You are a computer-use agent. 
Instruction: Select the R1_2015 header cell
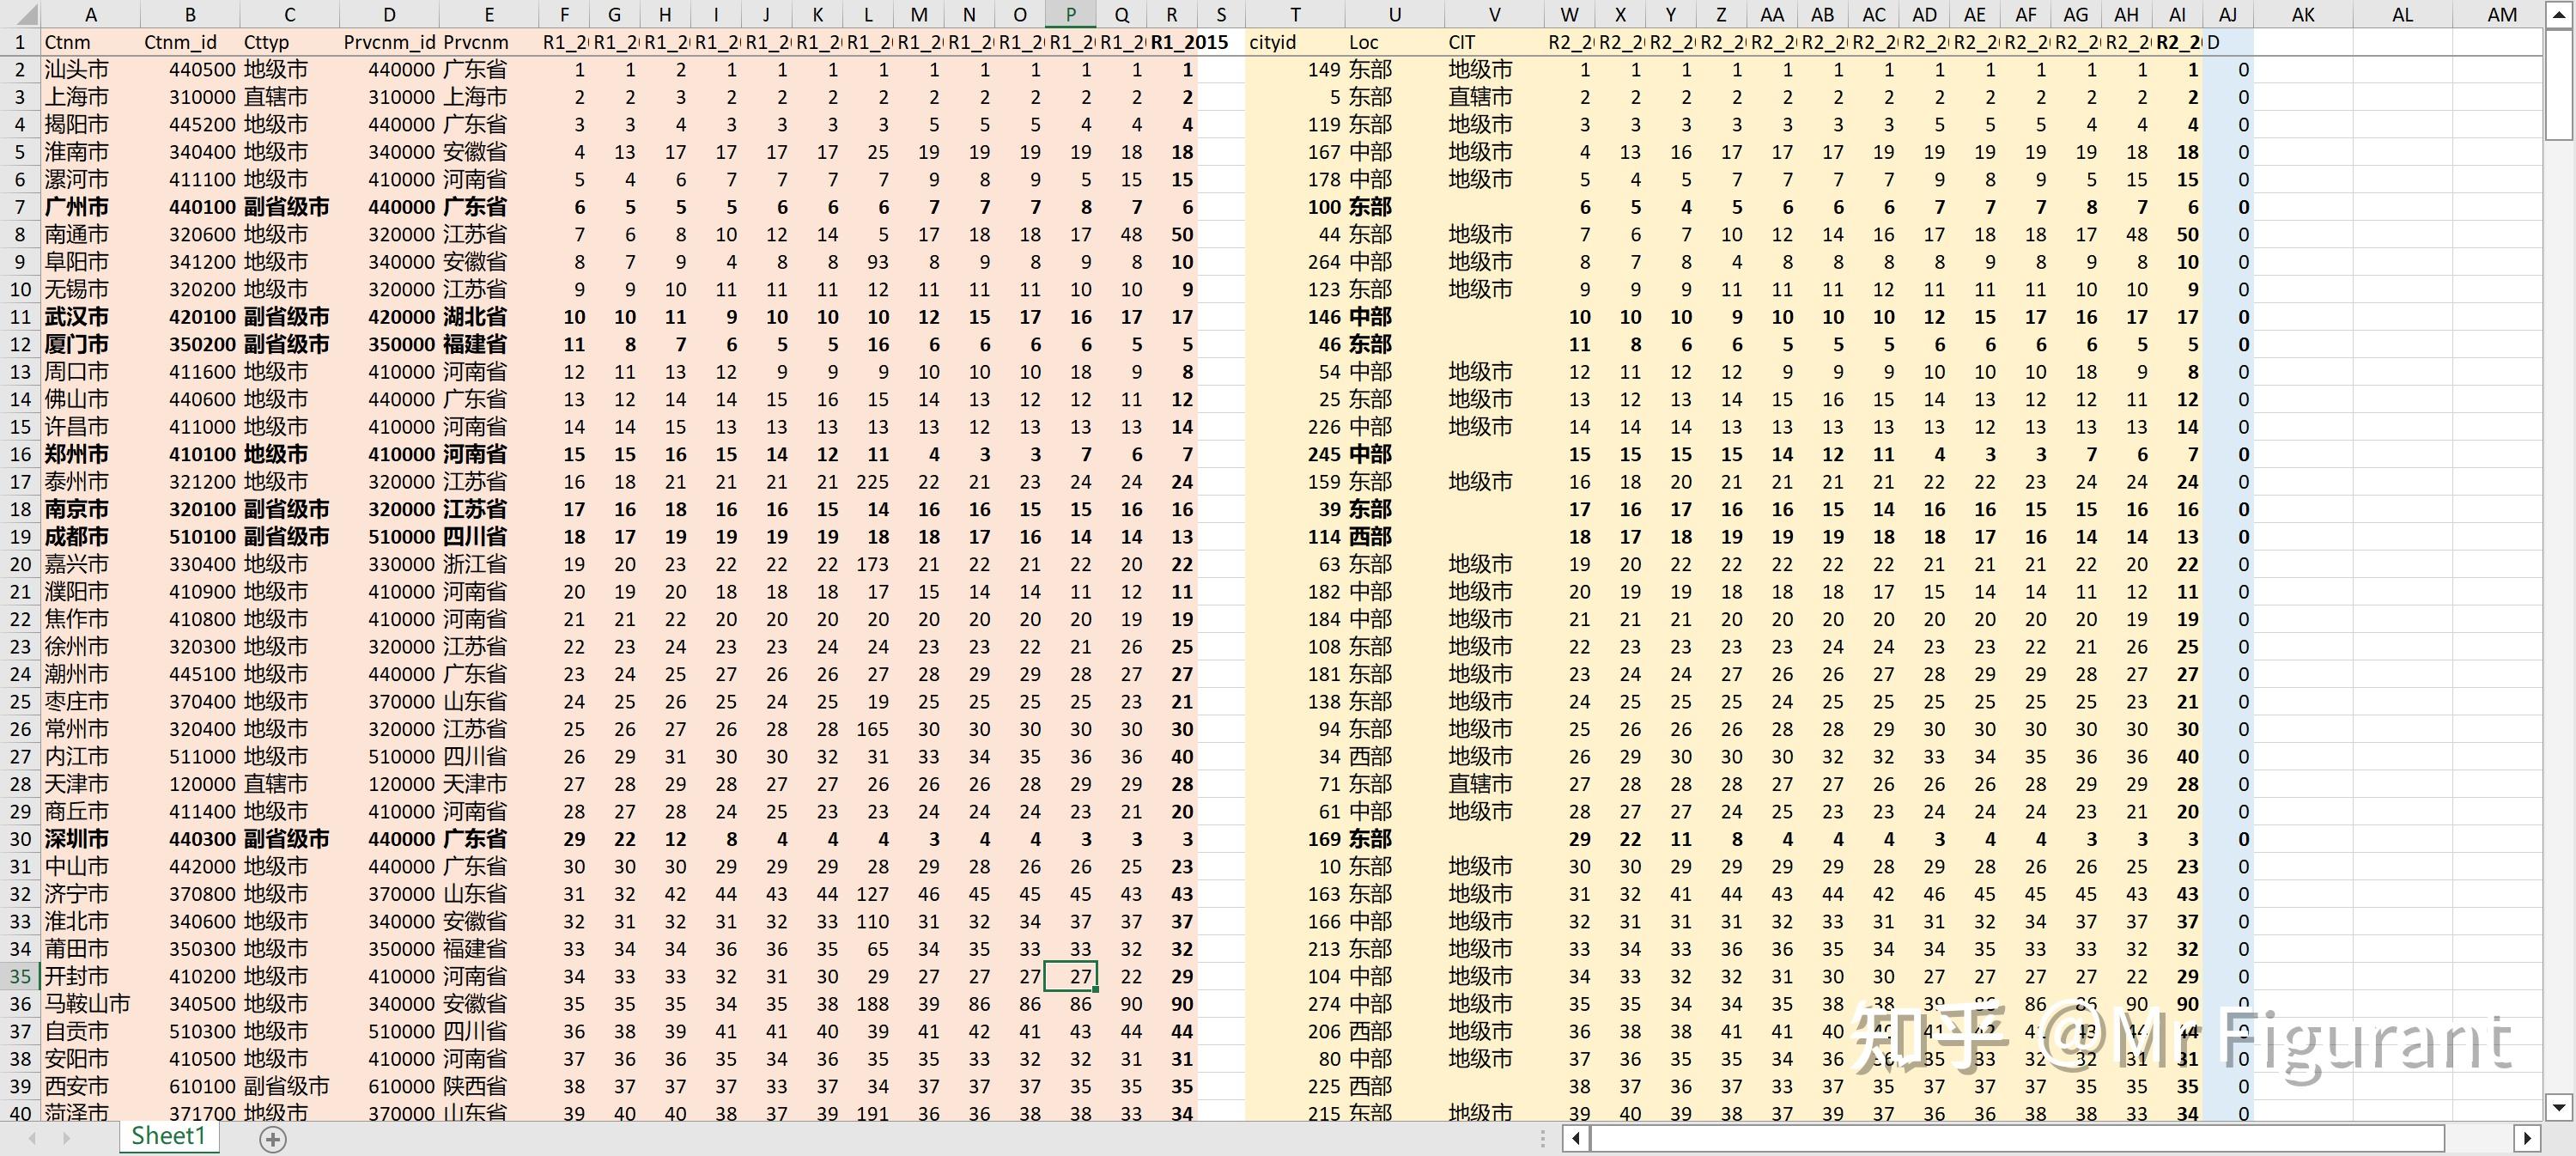tap(1171, 42)
